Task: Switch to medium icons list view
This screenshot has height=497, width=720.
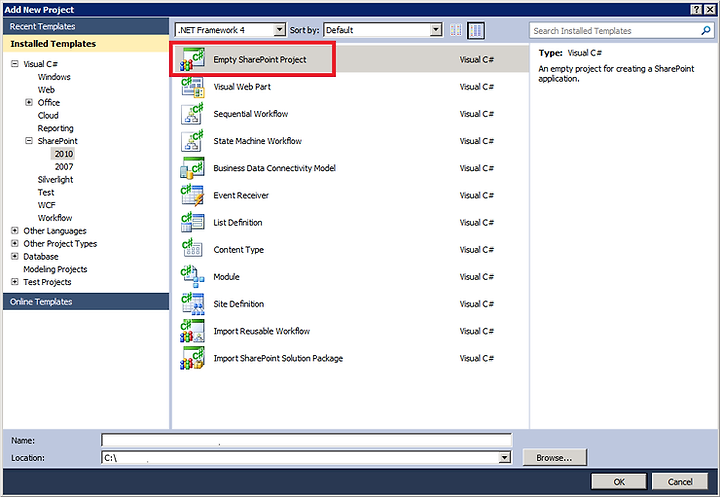Action: pos(476,30)
